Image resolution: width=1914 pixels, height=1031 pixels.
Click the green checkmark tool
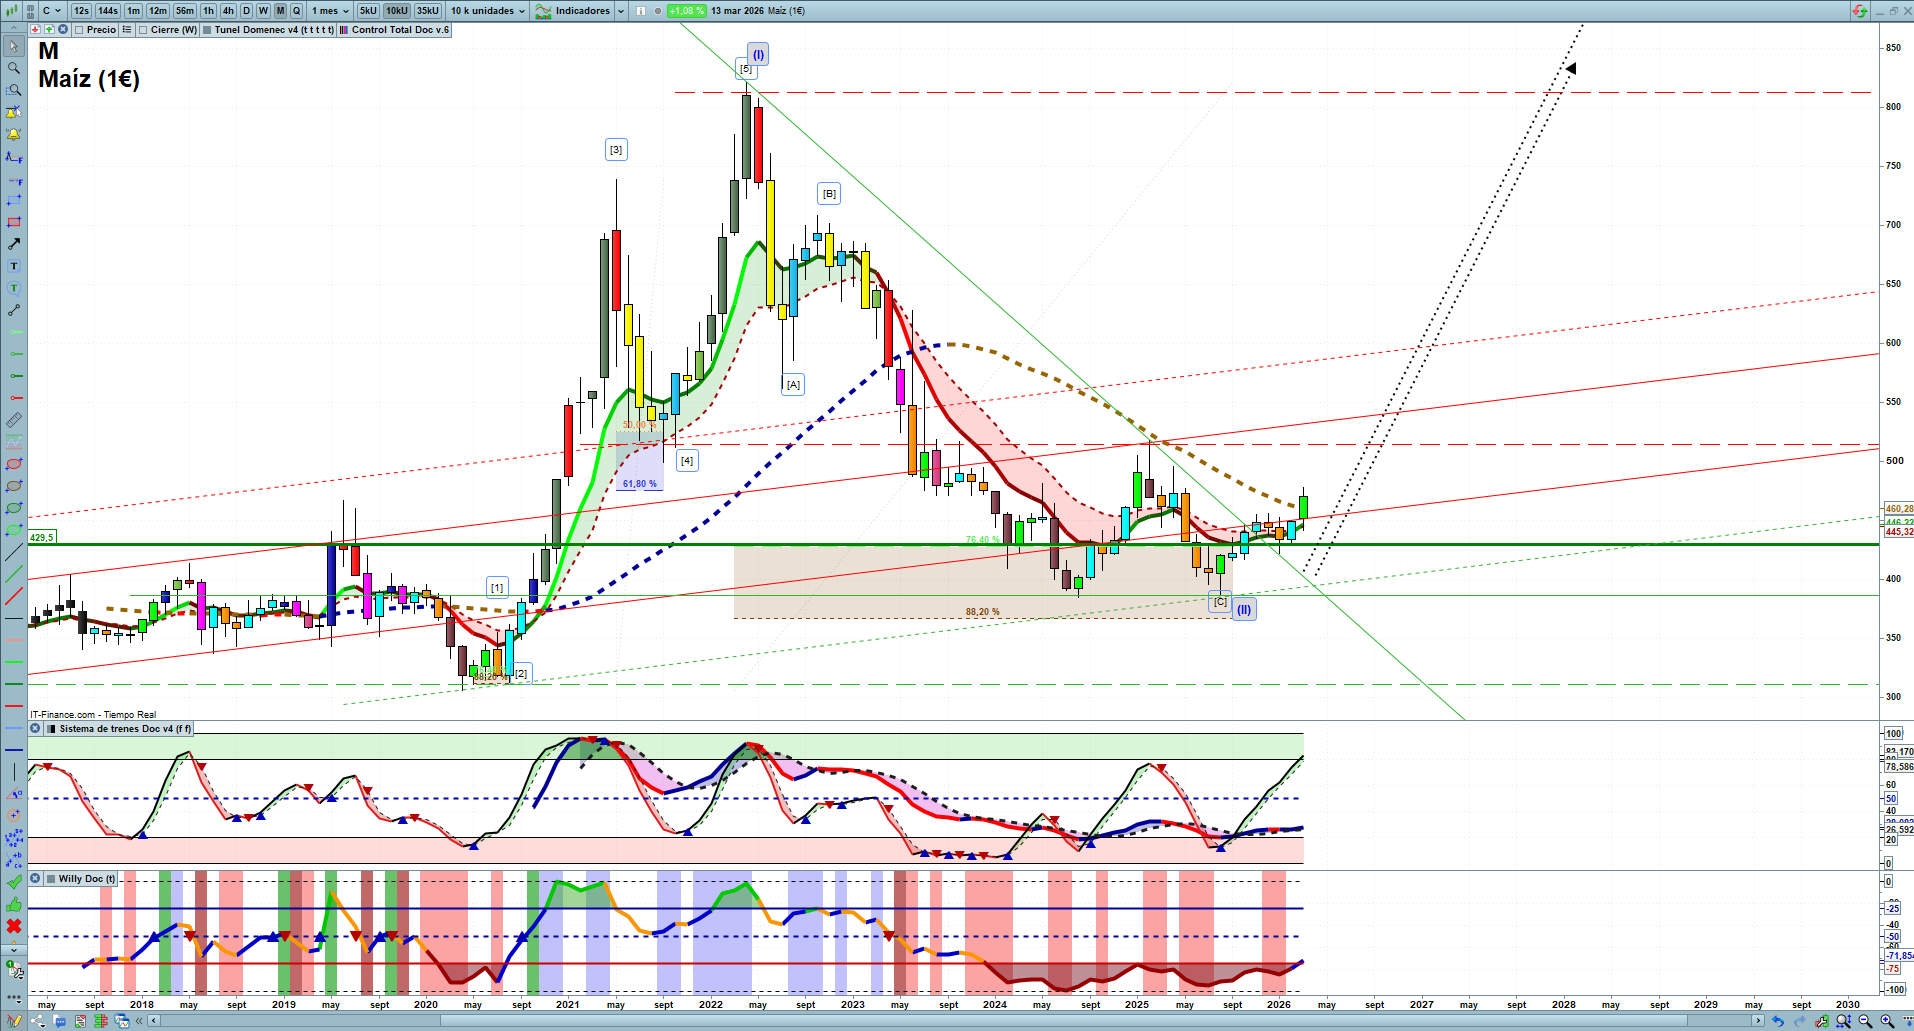click(14, 882)
